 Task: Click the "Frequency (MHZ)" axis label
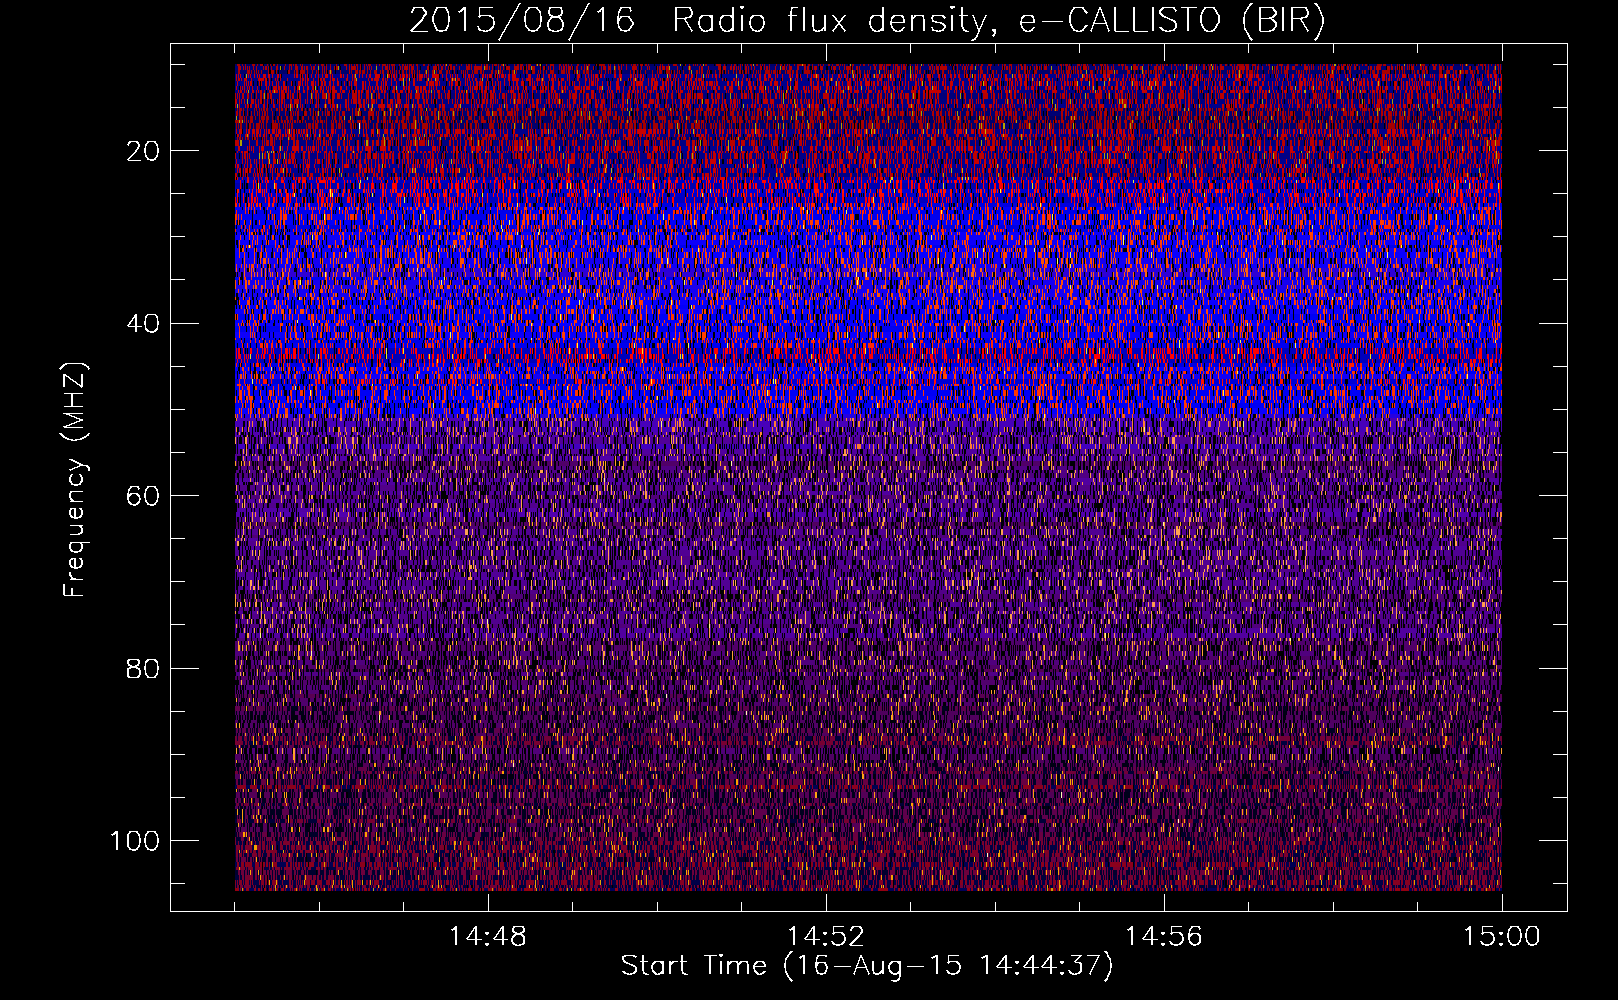click(x=75, y=480)
